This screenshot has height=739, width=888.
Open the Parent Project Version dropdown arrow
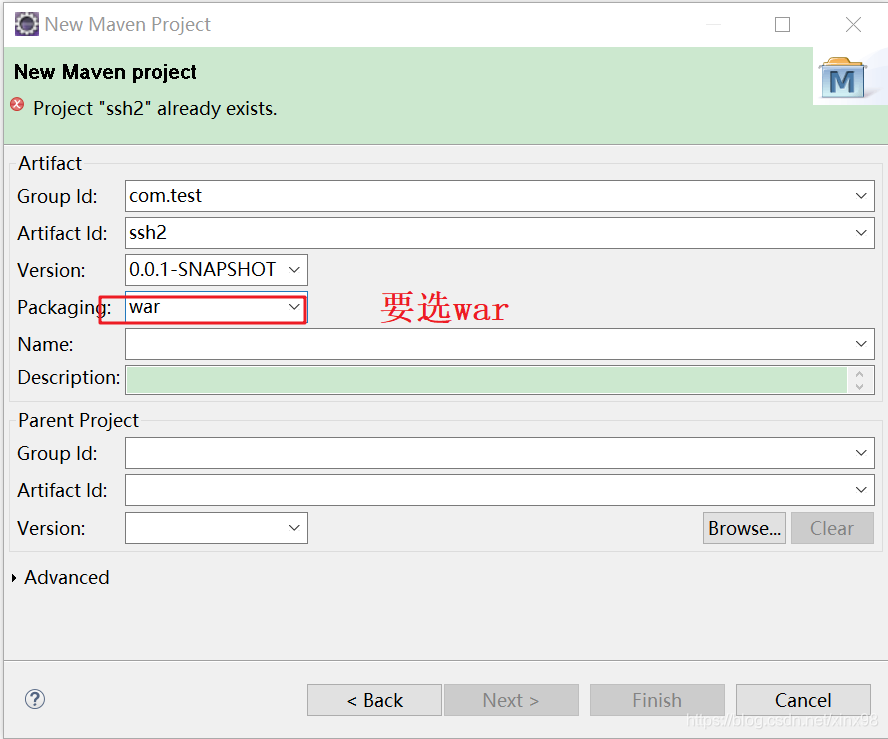(294, 528)
